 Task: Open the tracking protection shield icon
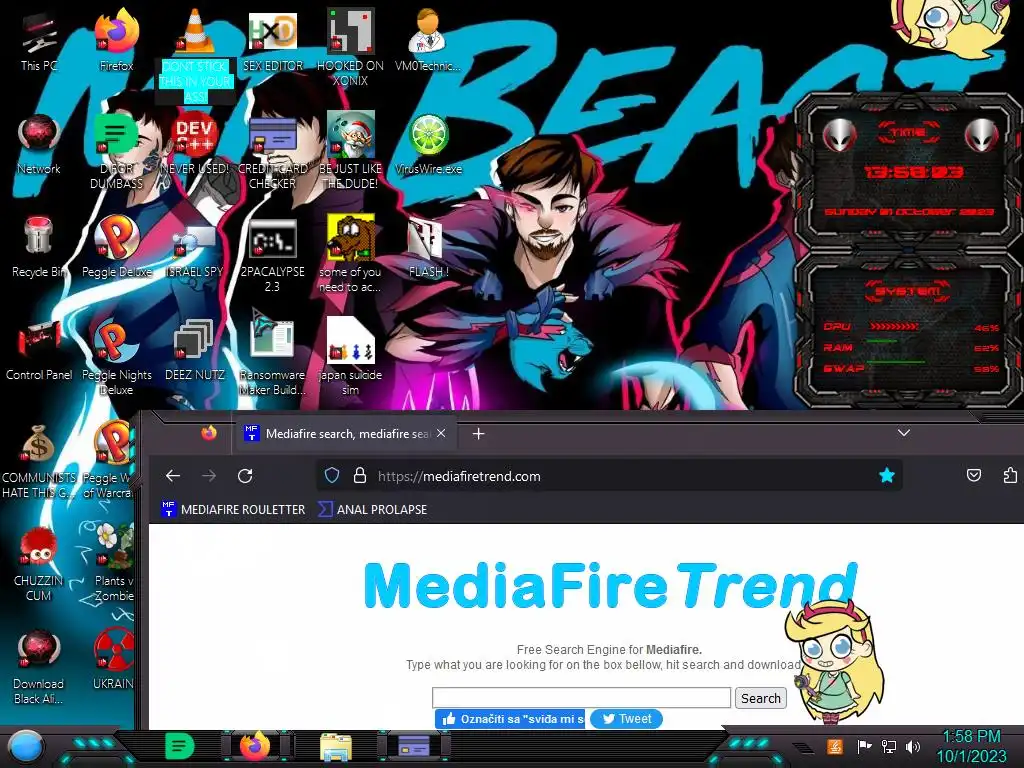pyautogui.click(x=332, y=475)
